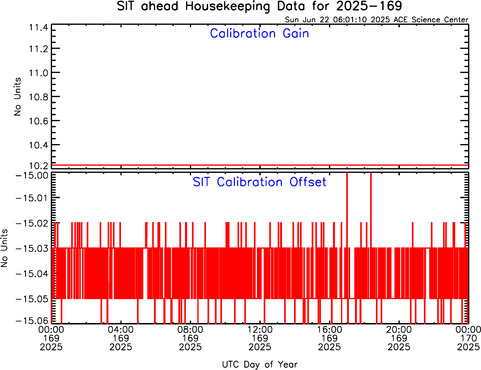Select the 20:00 time axis label
Screen dimensions: 481x370
(x=399, y=330)
